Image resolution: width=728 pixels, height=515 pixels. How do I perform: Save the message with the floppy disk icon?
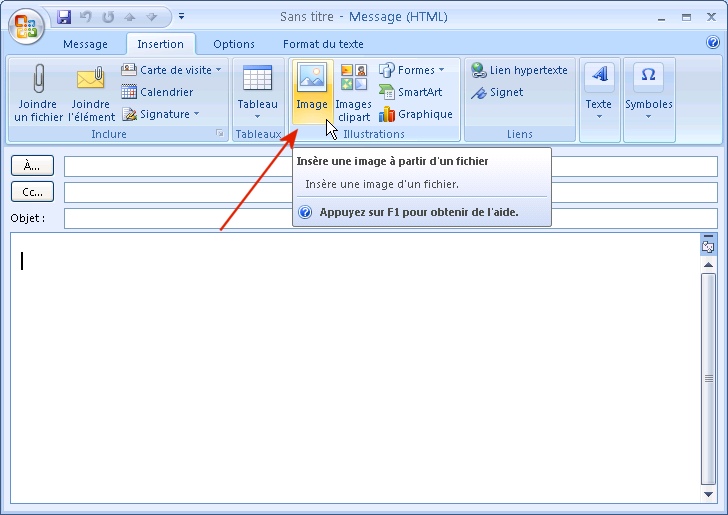tap(64, 17)
